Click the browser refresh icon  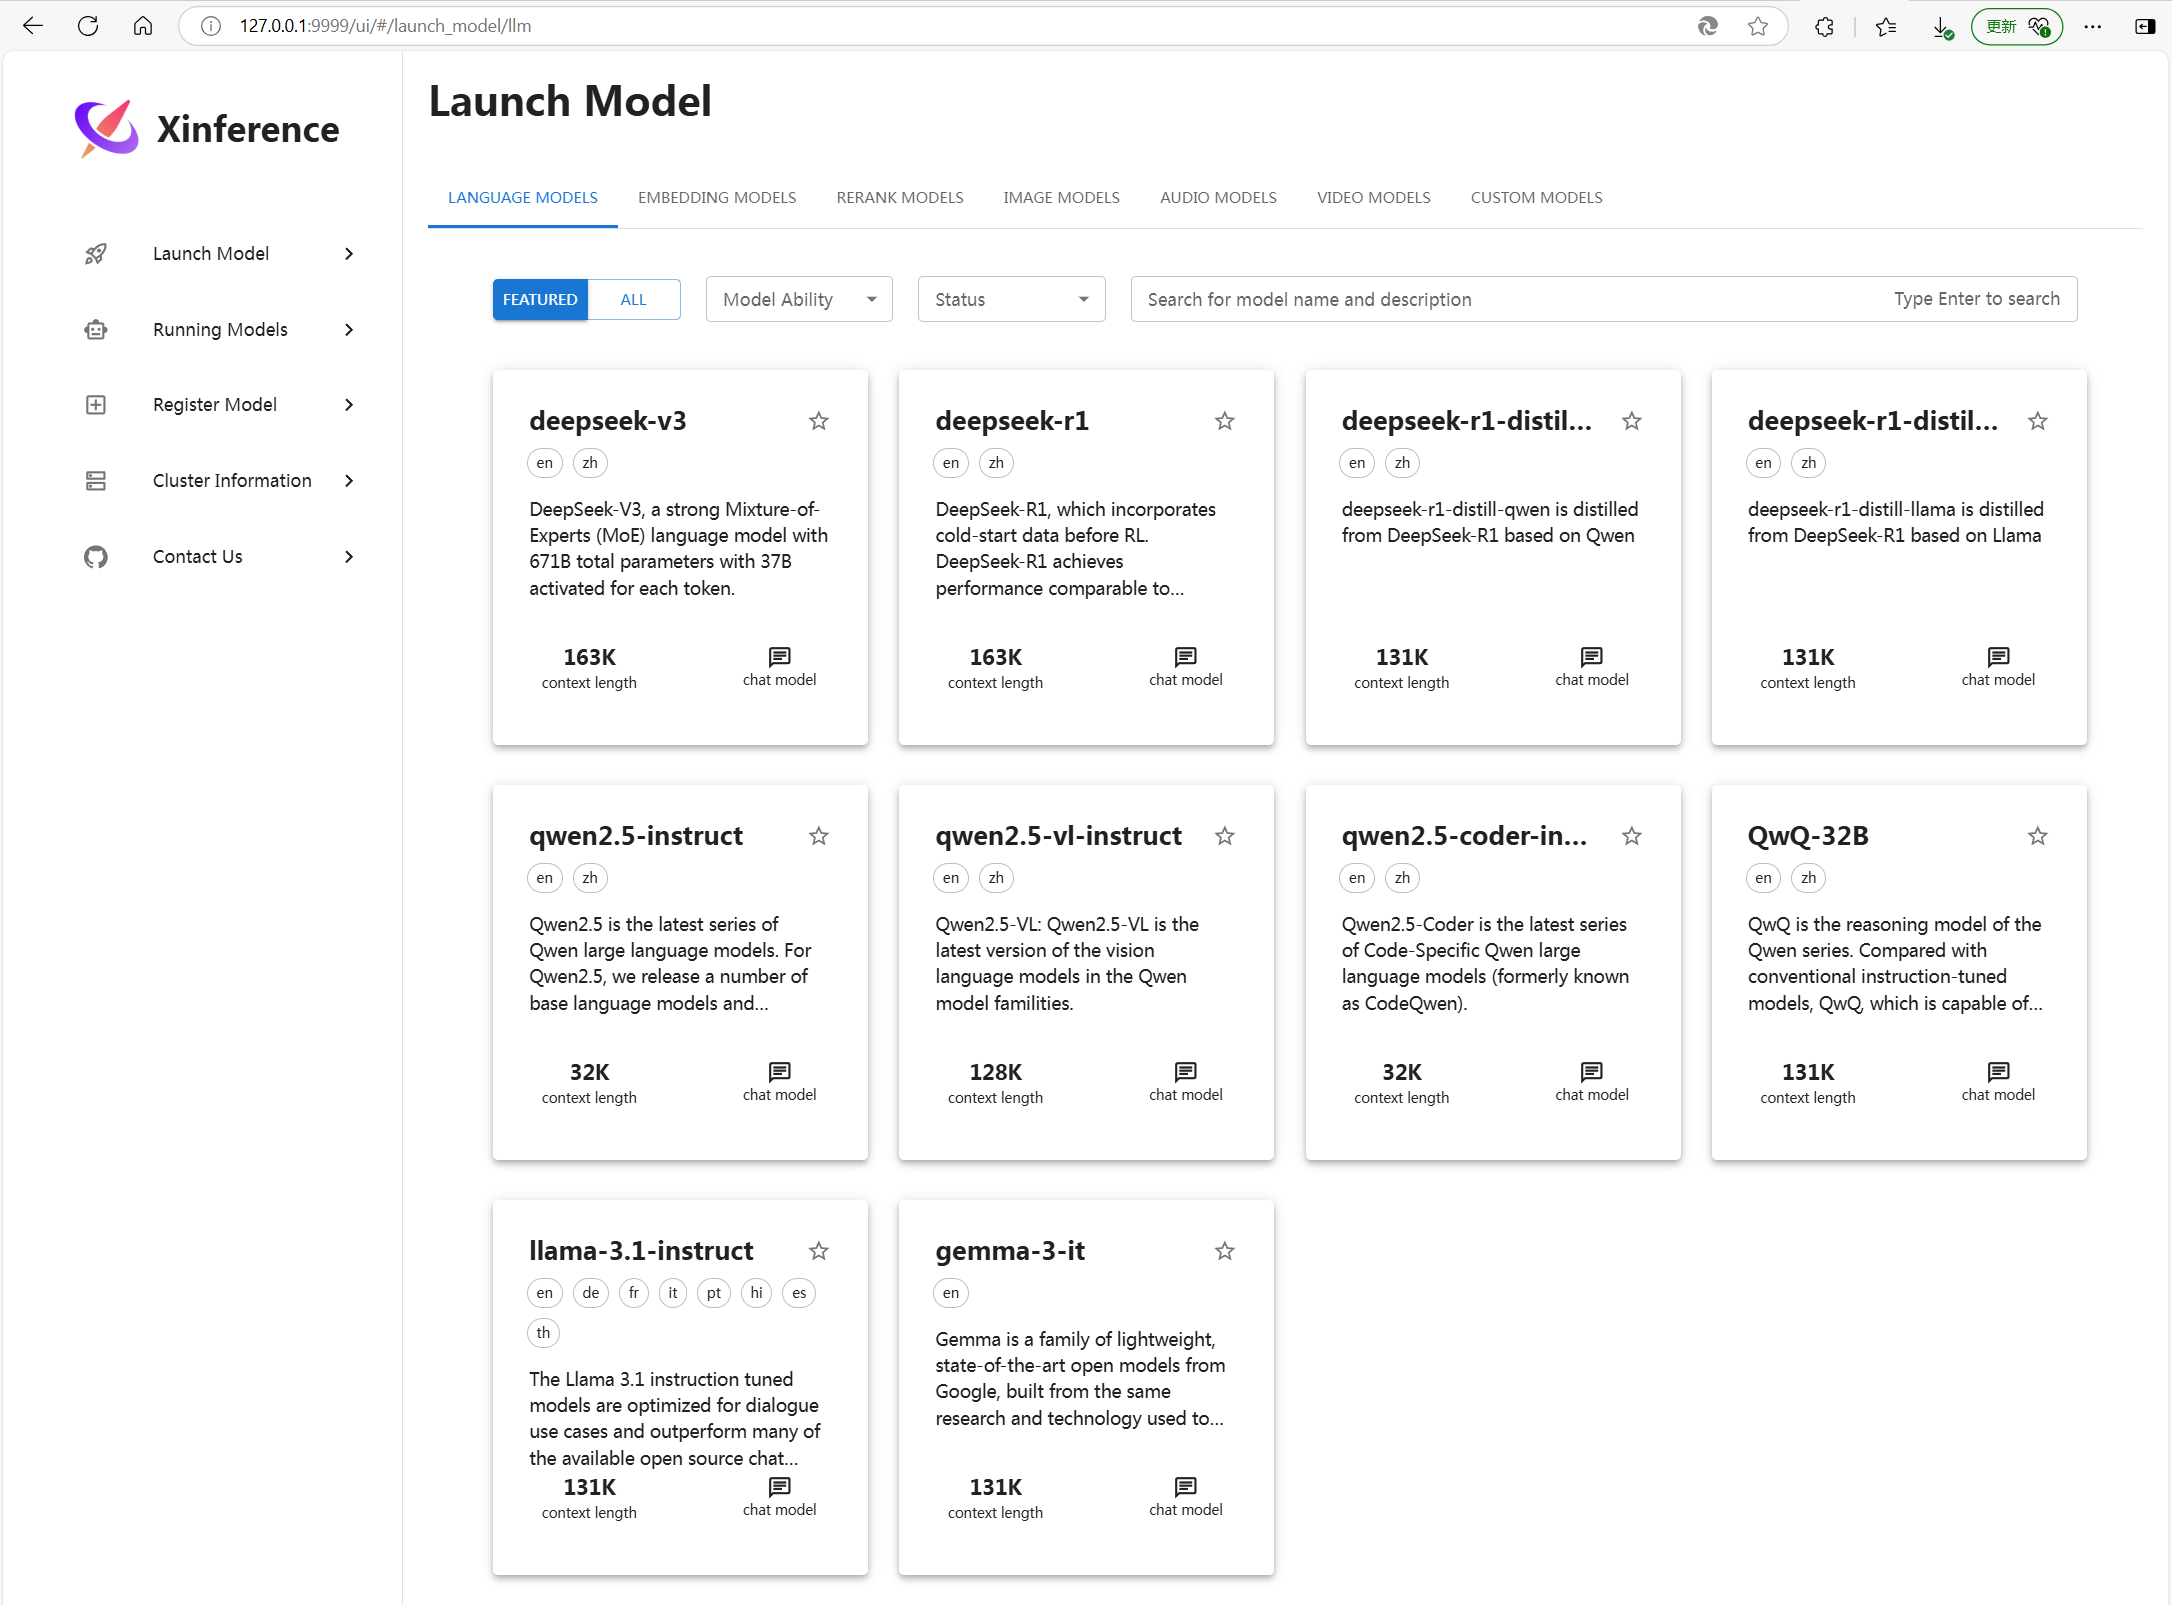[x=88, y=26]
